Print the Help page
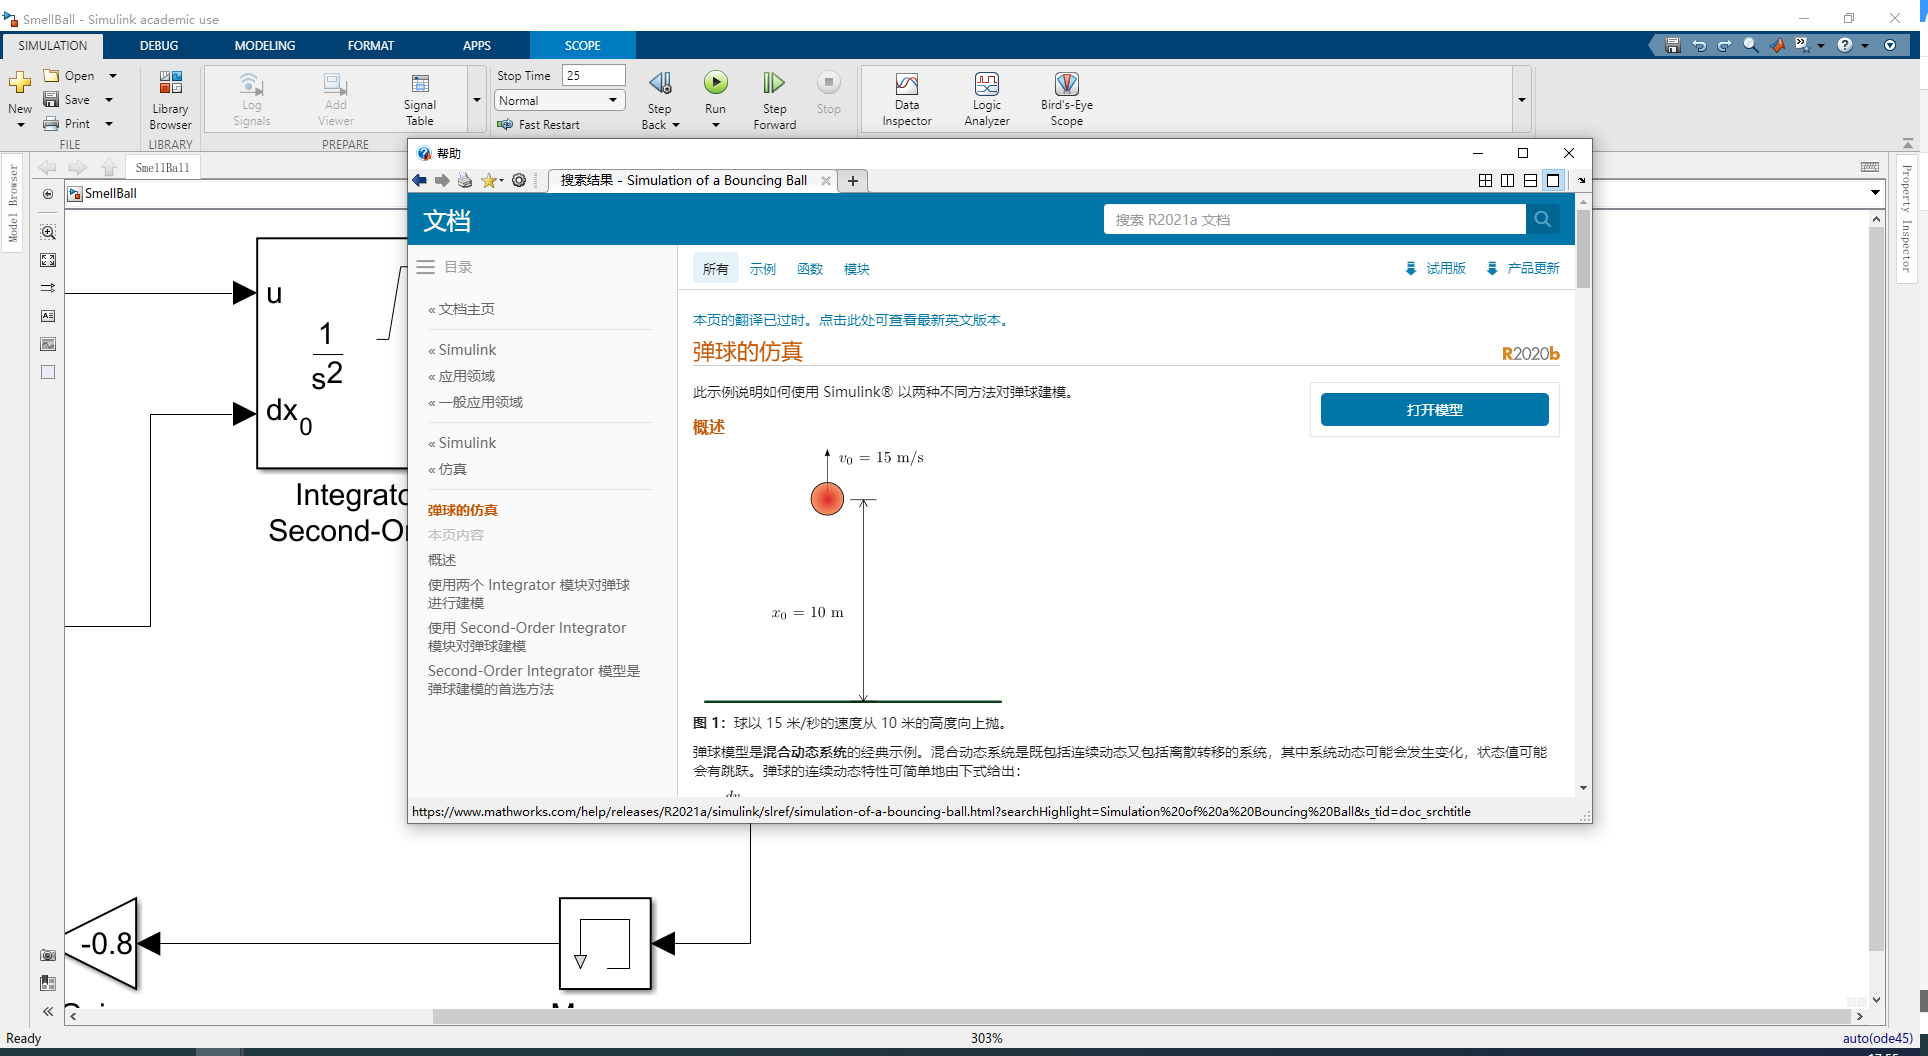The width and height of the screenshot is (1928, 1056). (465, 180)
